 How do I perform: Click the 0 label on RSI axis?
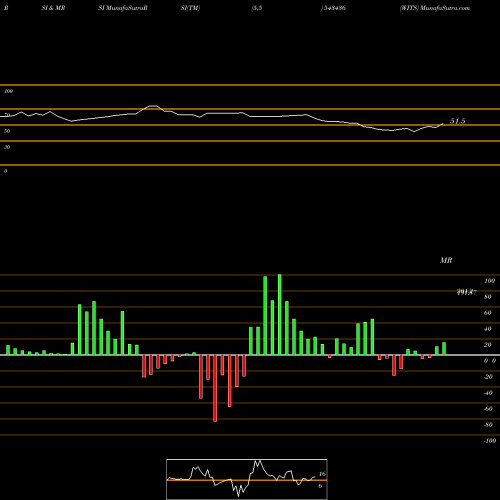coord(5,171)
